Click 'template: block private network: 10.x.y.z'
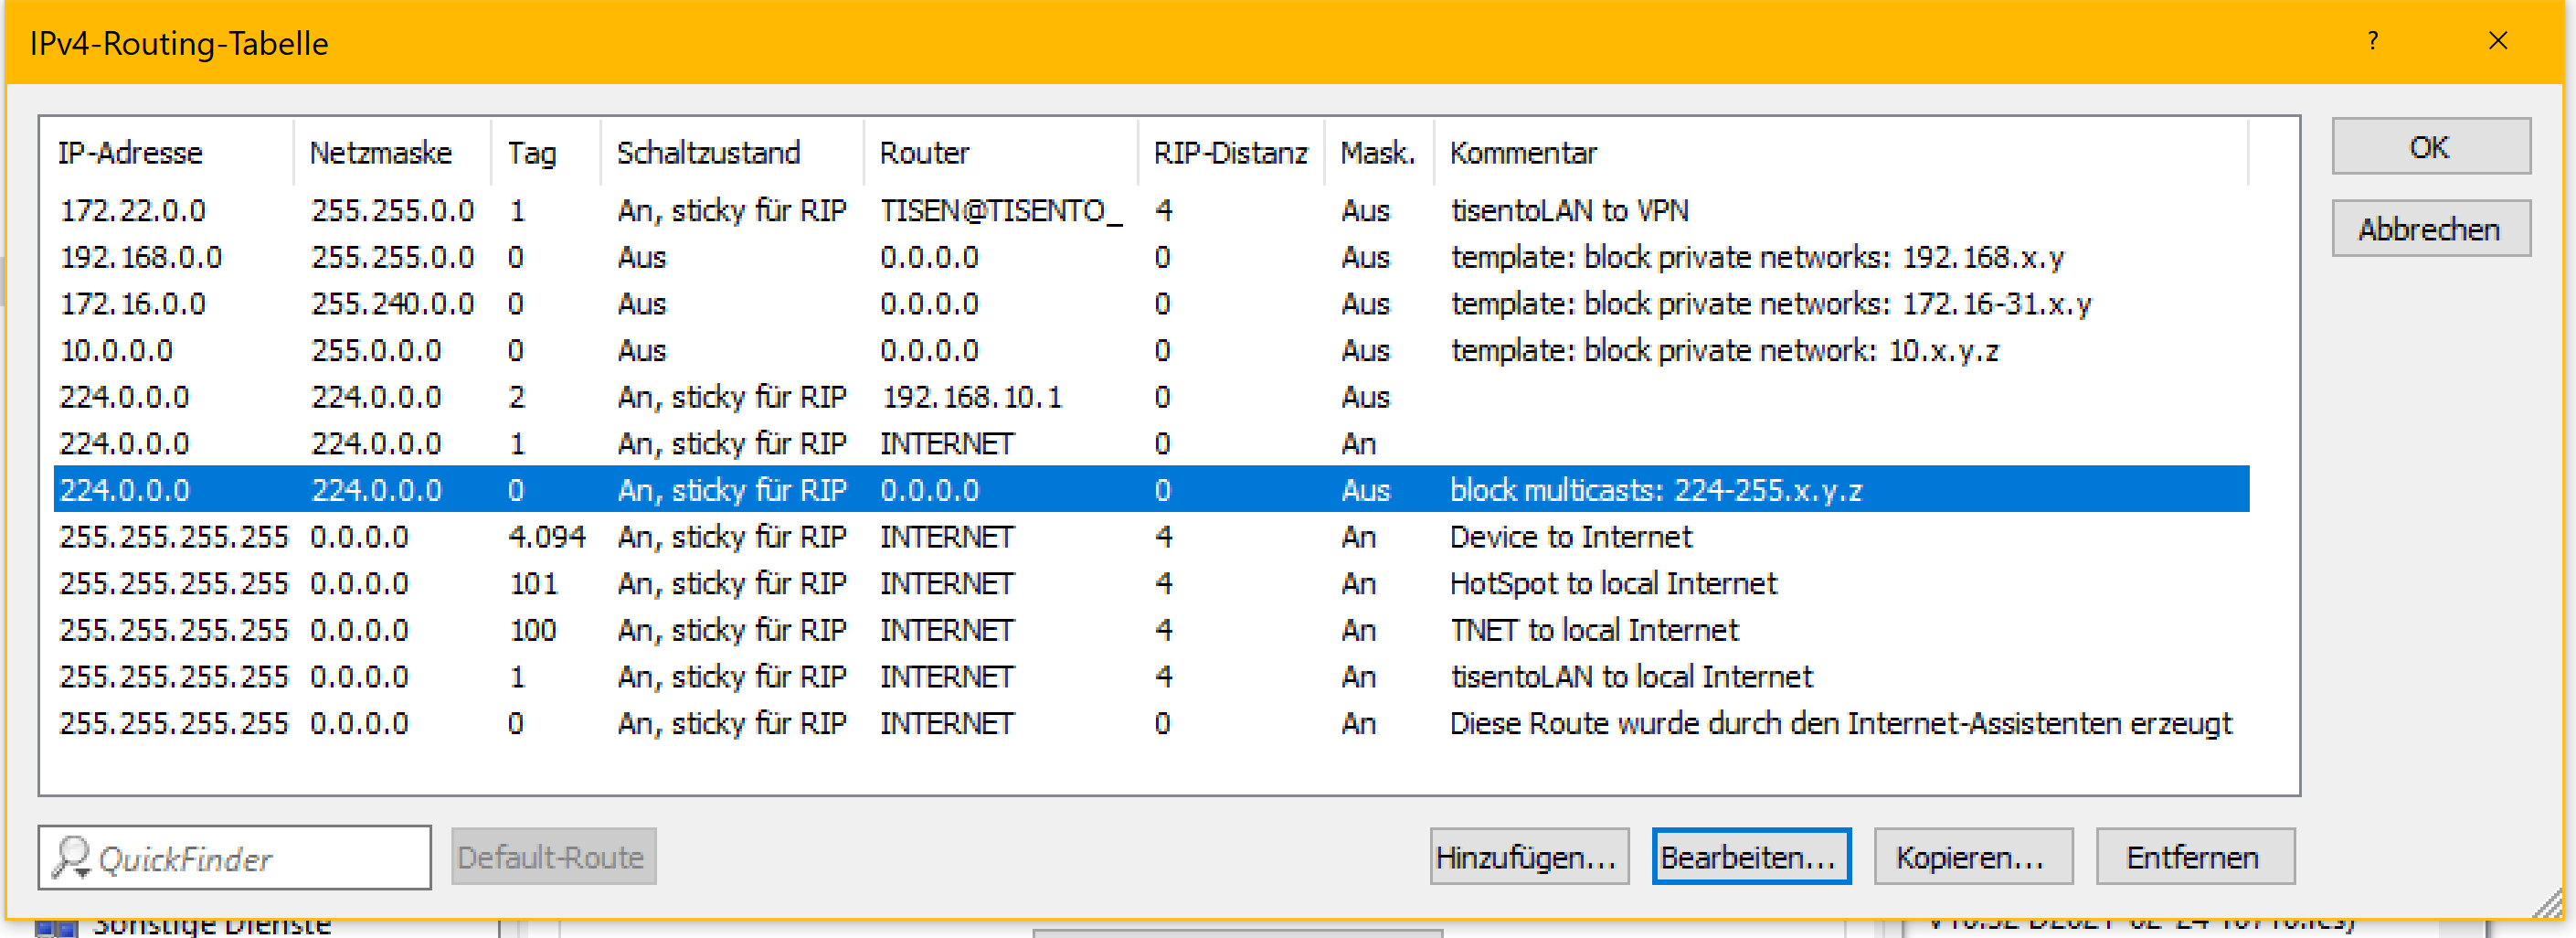Image resolution: width=2576 pixels, height=938 pixels. point(1725,350)
